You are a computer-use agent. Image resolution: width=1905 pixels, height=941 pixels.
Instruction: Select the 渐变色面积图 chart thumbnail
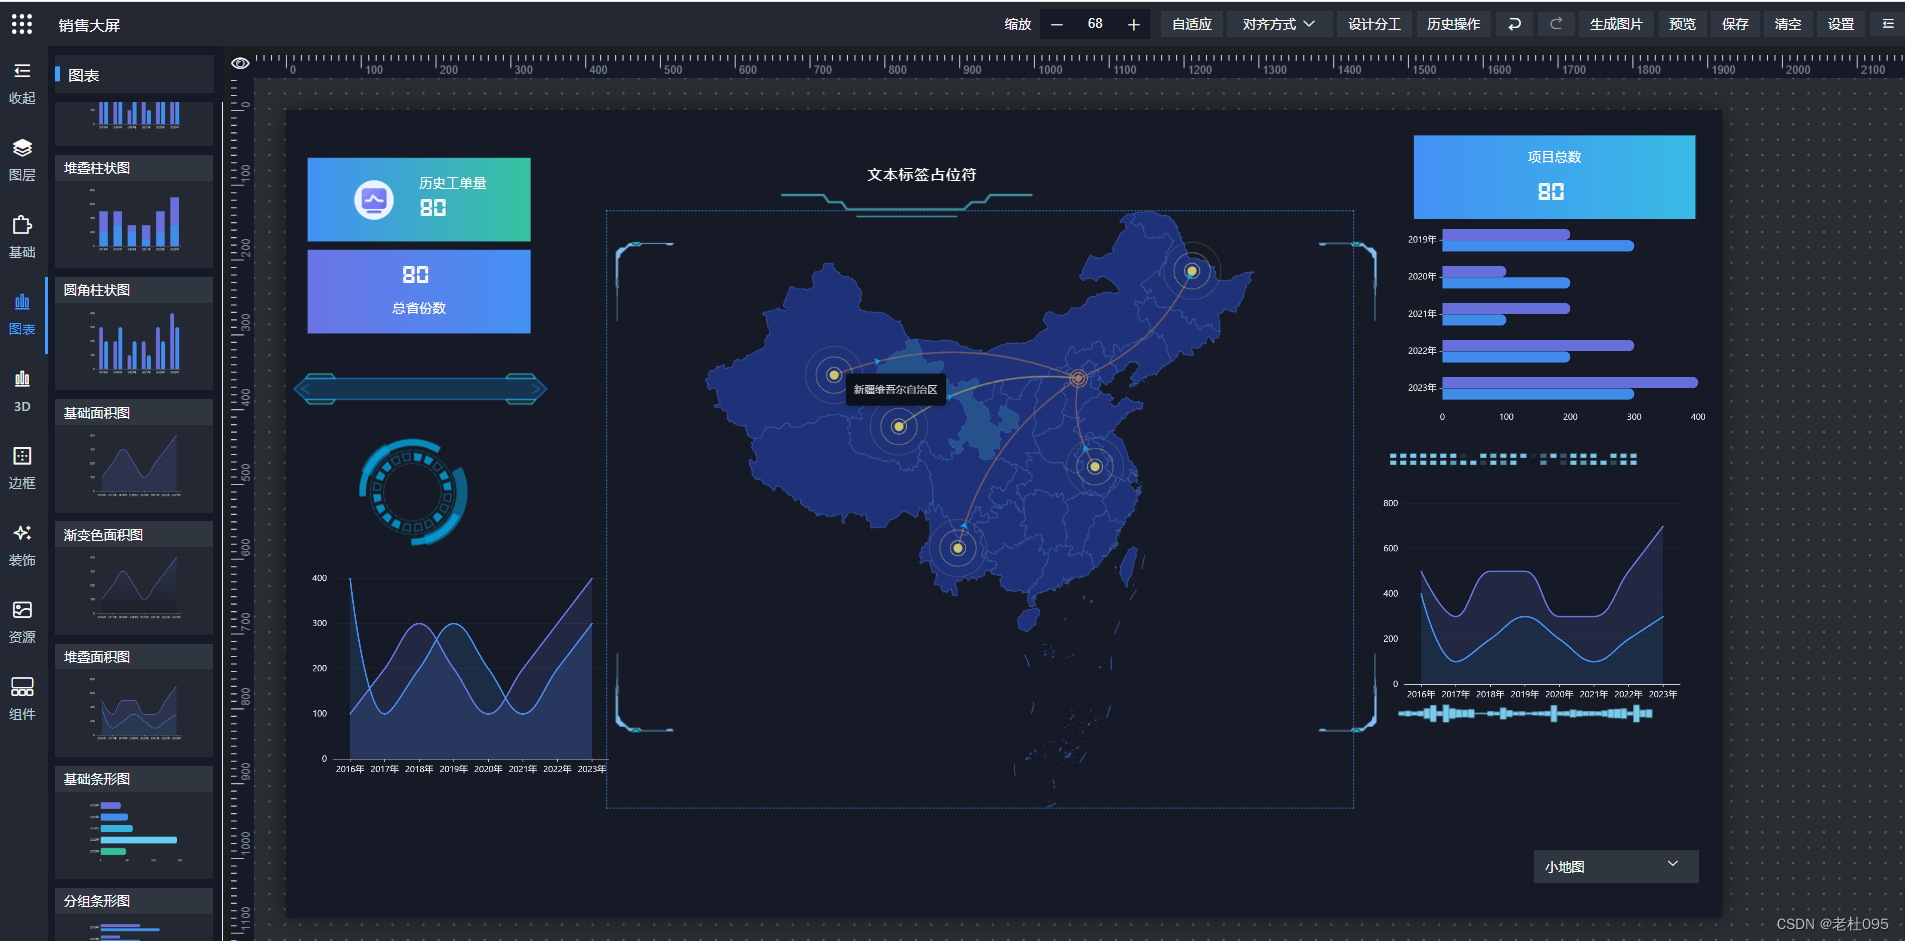[134, 578]
